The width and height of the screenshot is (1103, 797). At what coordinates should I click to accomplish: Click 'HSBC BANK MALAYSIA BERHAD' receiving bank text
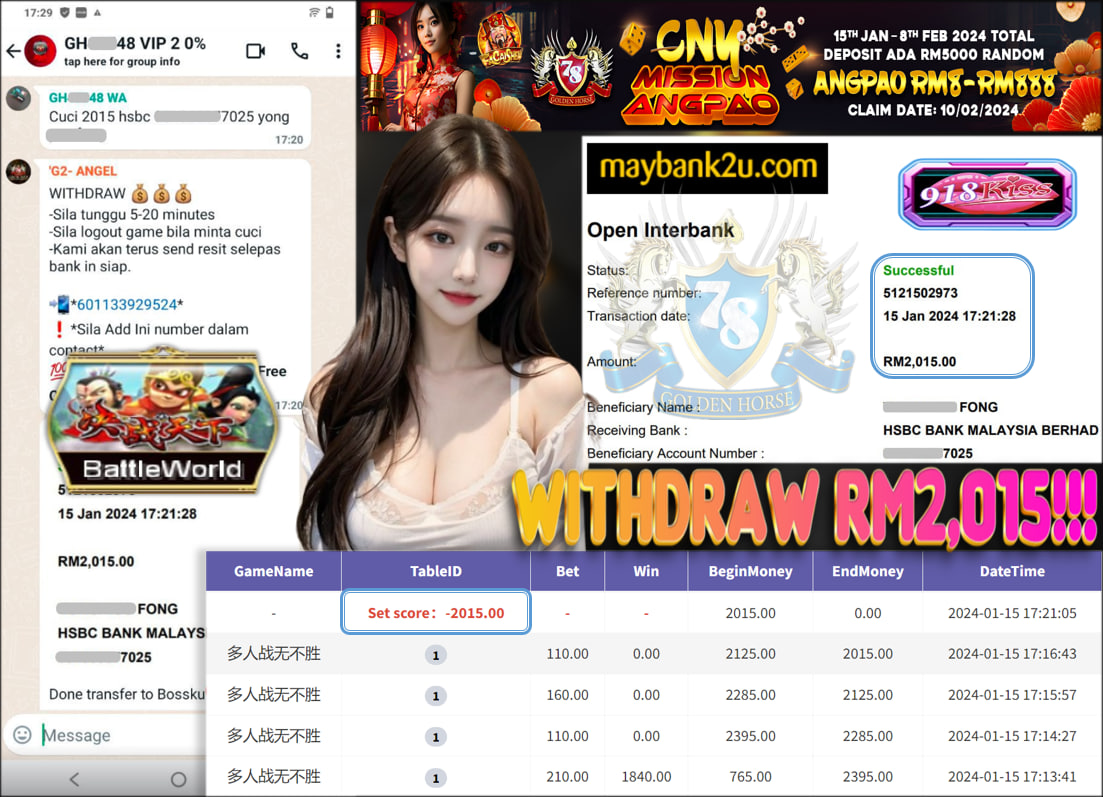(x=990, y=431)
